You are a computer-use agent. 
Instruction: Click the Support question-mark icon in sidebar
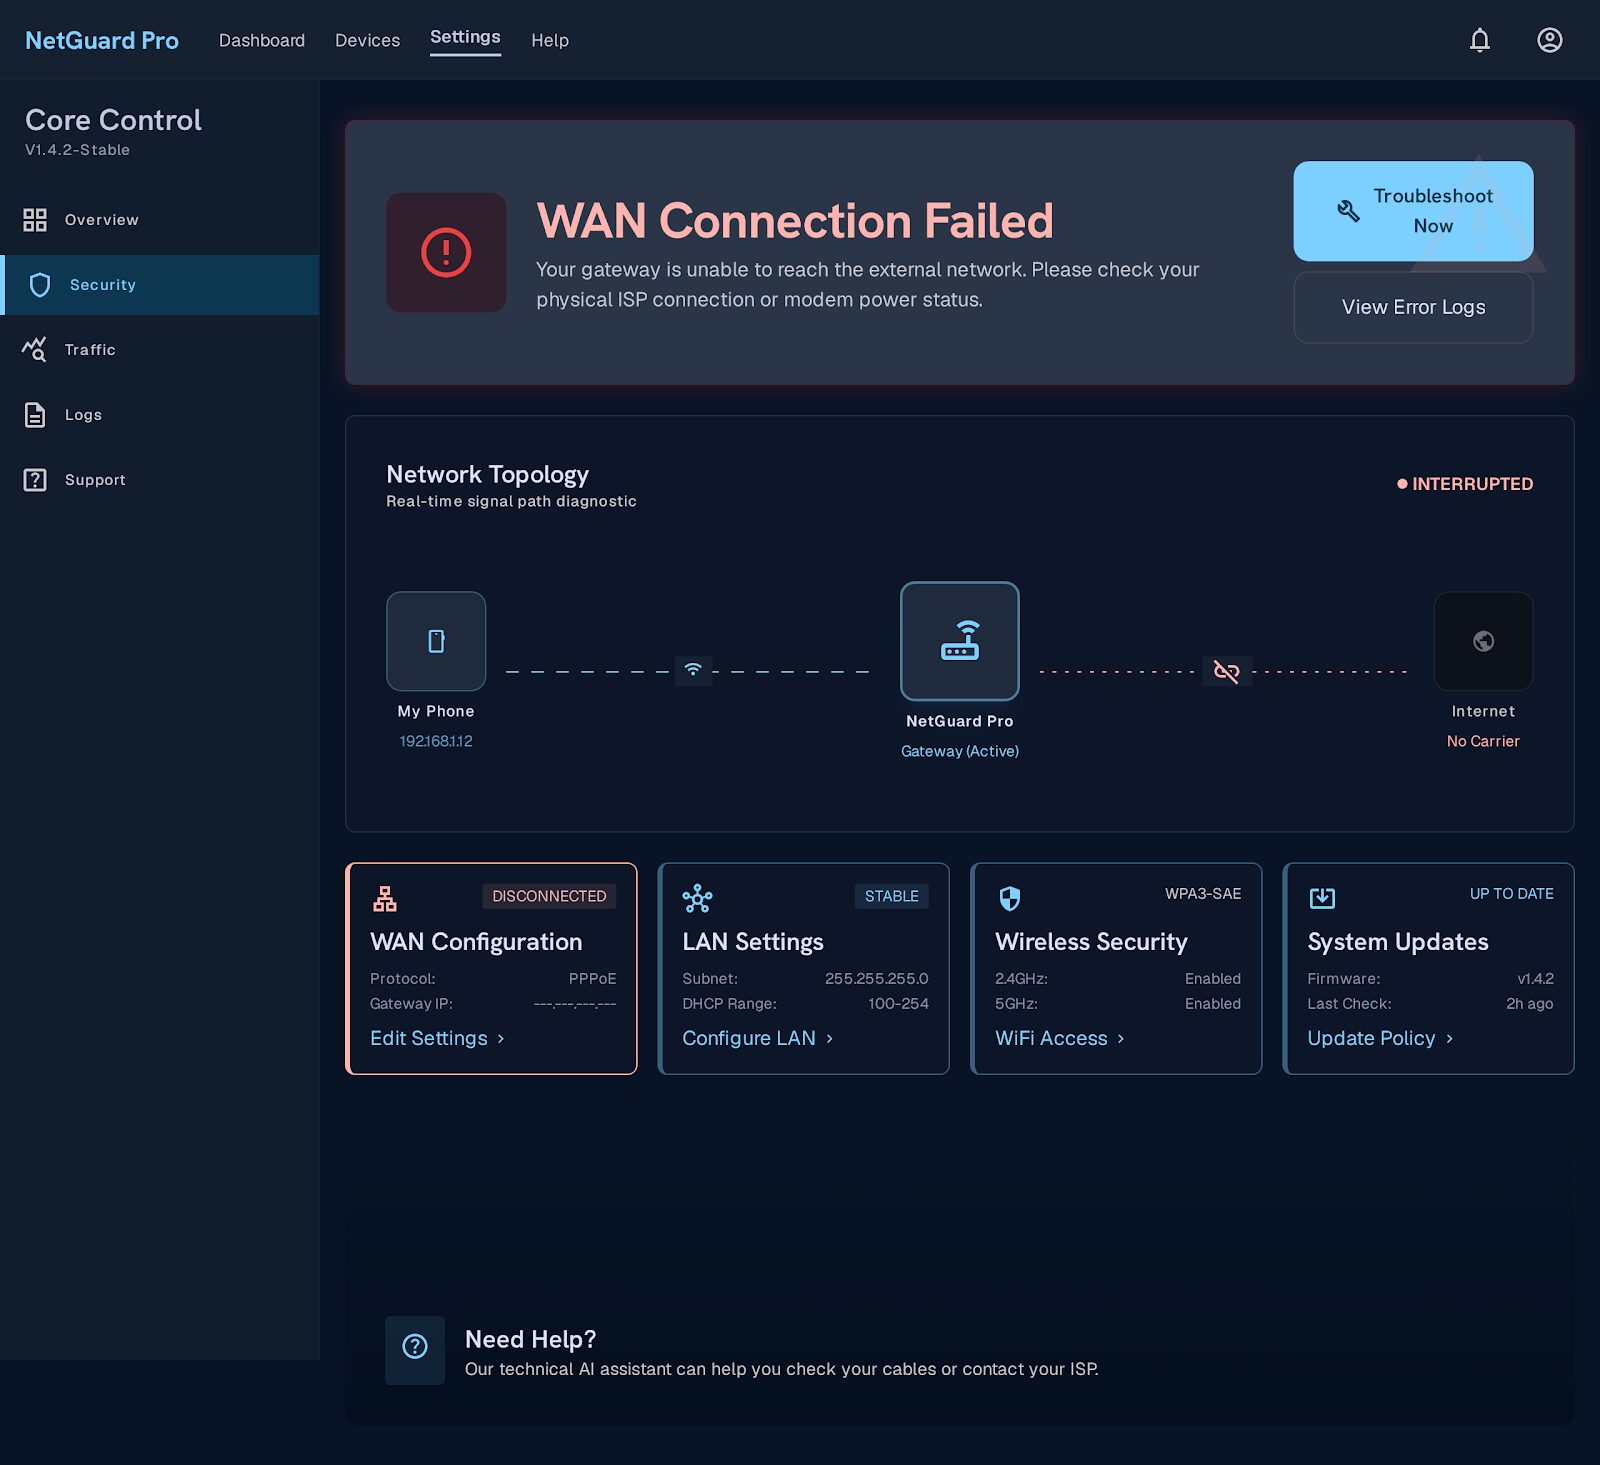(x=35, y=480)
